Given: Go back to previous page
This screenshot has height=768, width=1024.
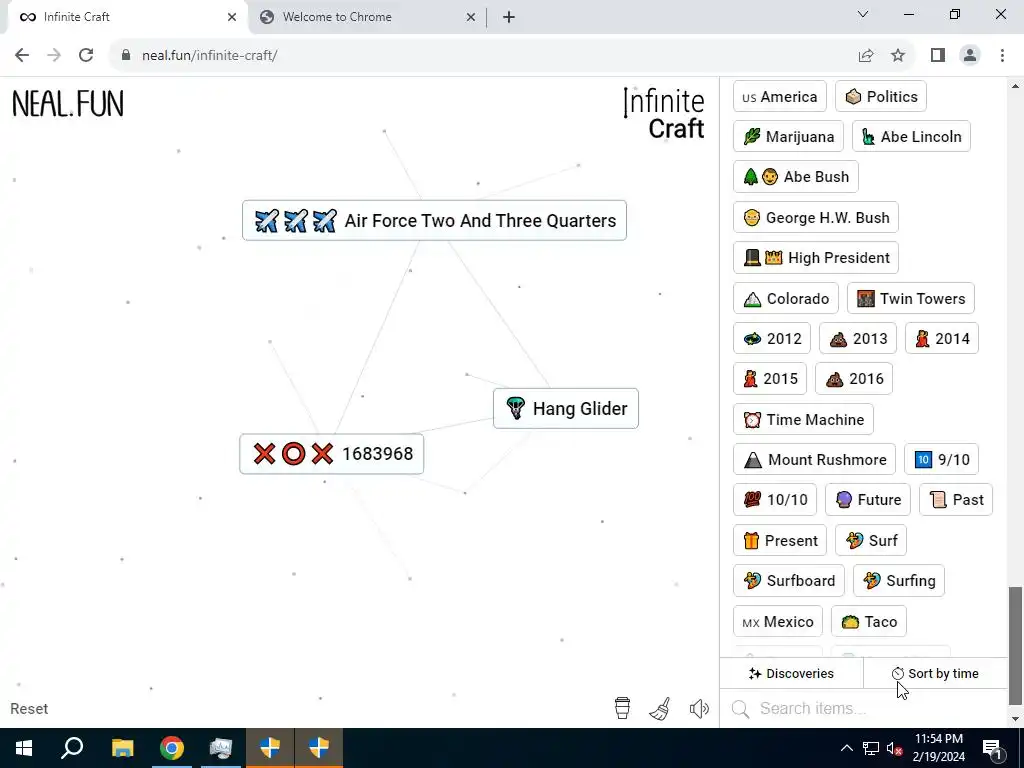Looking at the screenshot, I should [22, 56].
